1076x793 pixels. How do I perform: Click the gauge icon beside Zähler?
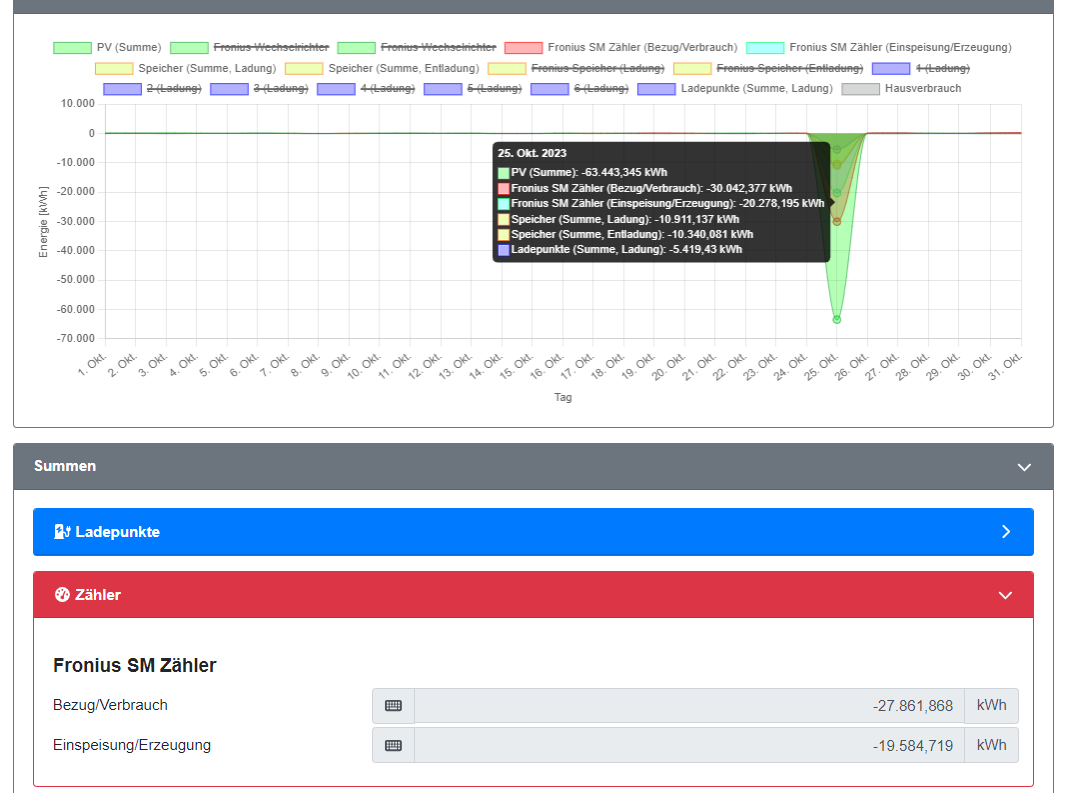62,595
